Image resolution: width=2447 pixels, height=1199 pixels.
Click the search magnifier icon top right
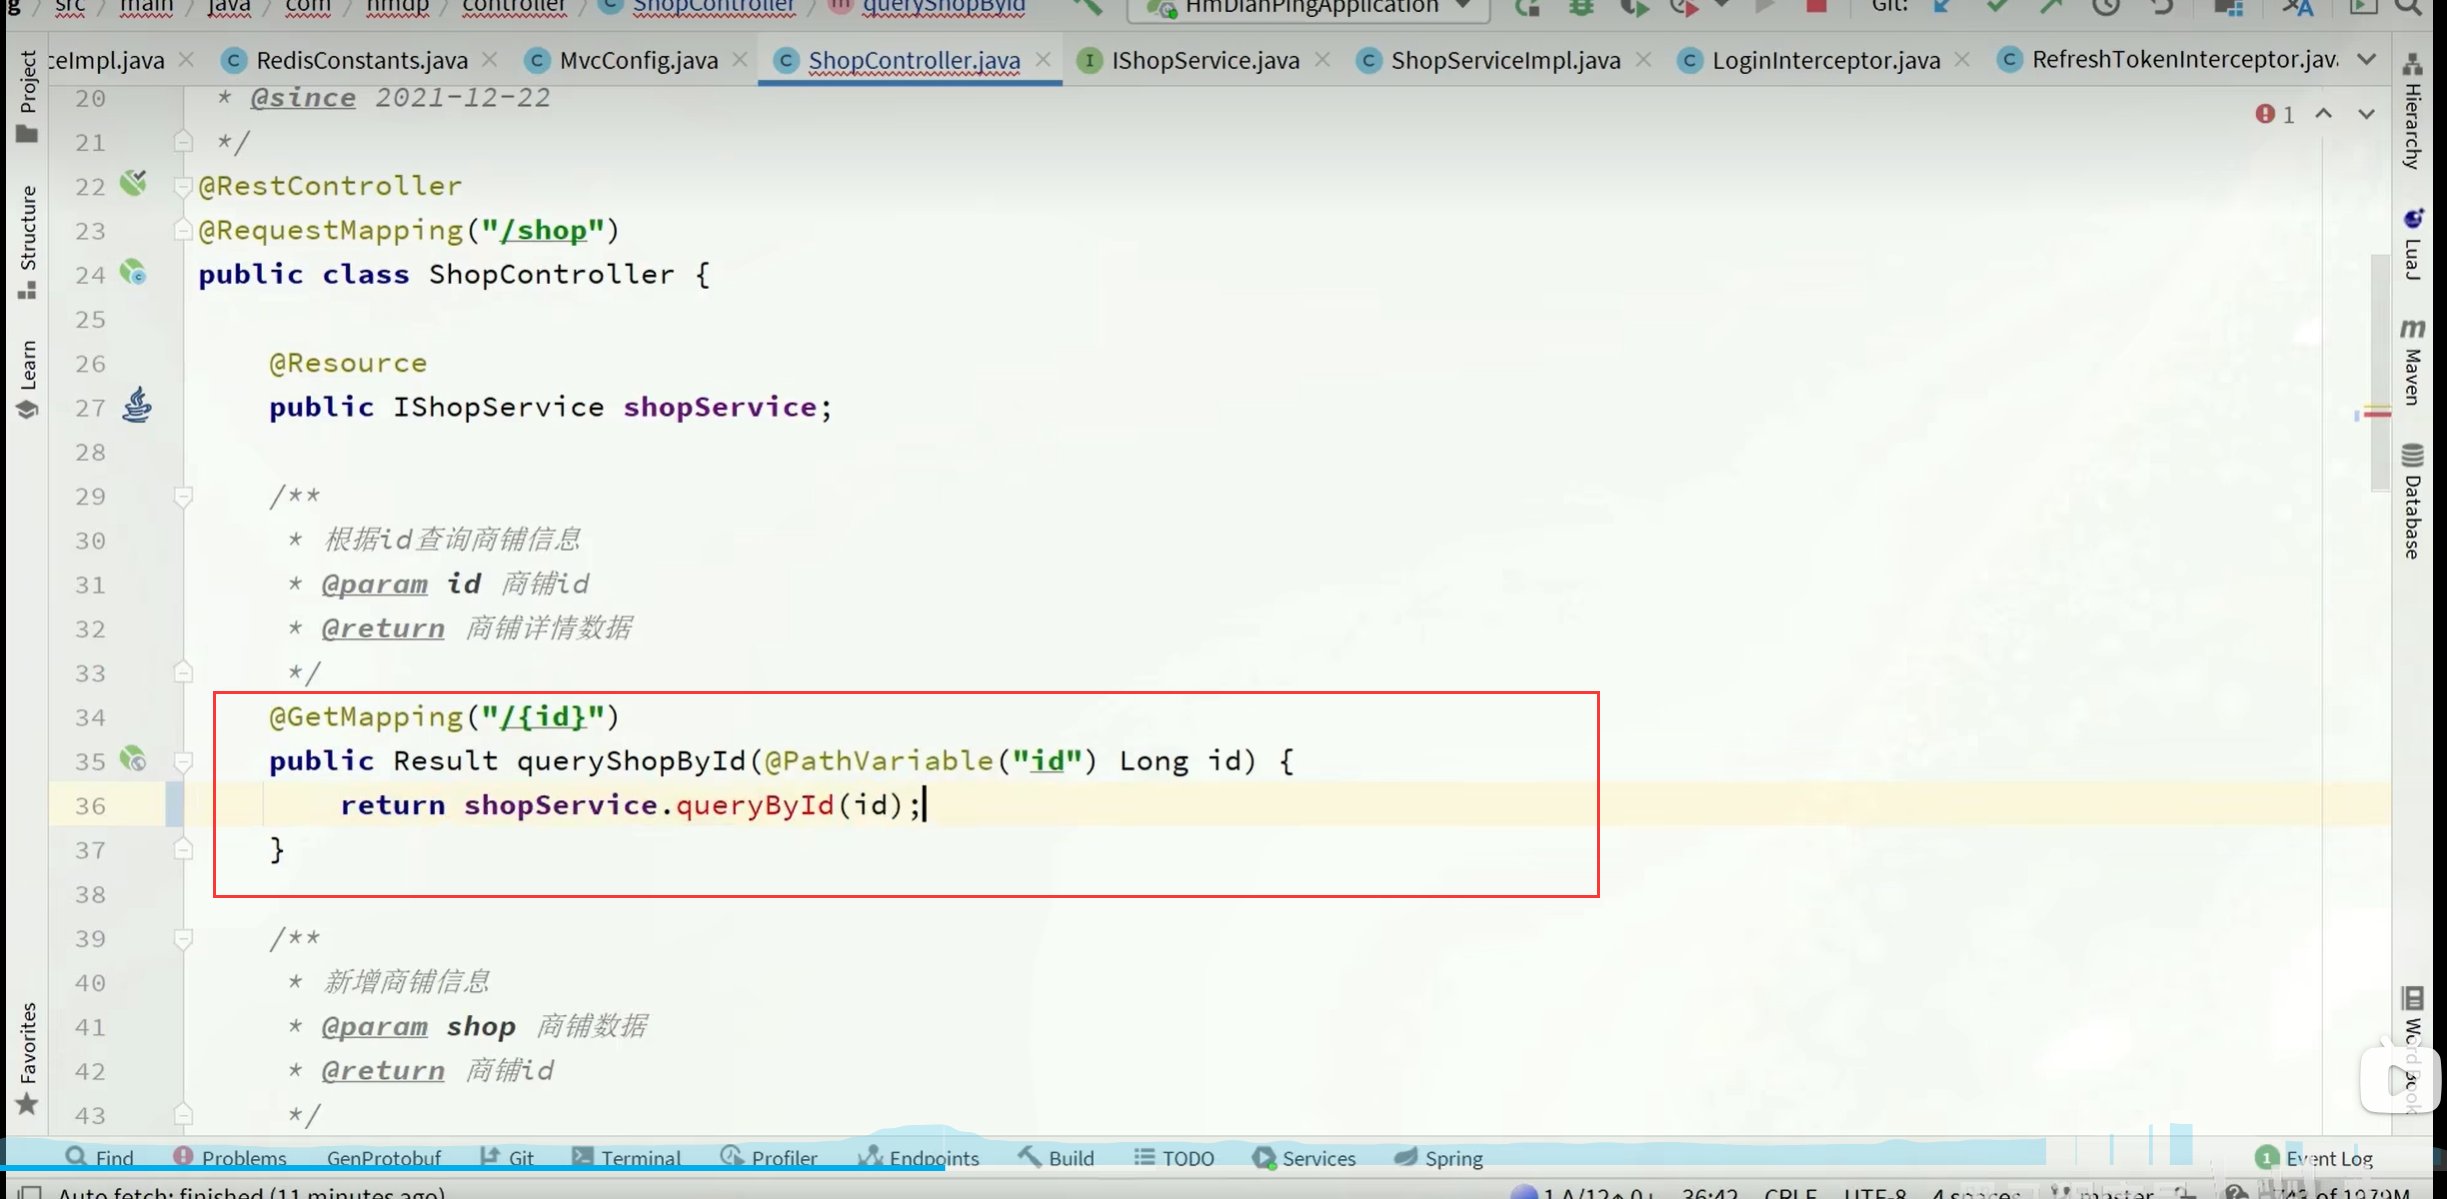click(2409, 7)
